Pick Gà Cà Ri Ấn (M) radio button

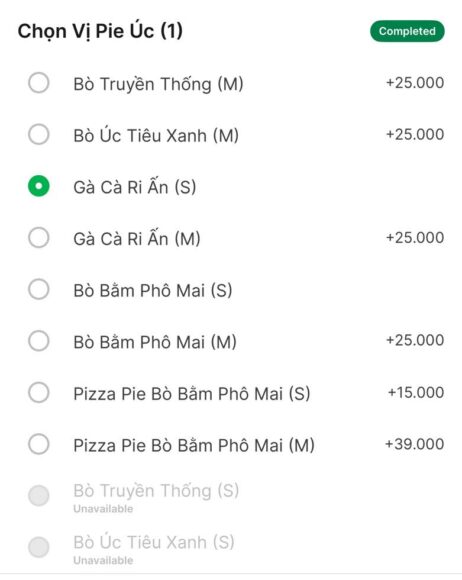[39, 237]
